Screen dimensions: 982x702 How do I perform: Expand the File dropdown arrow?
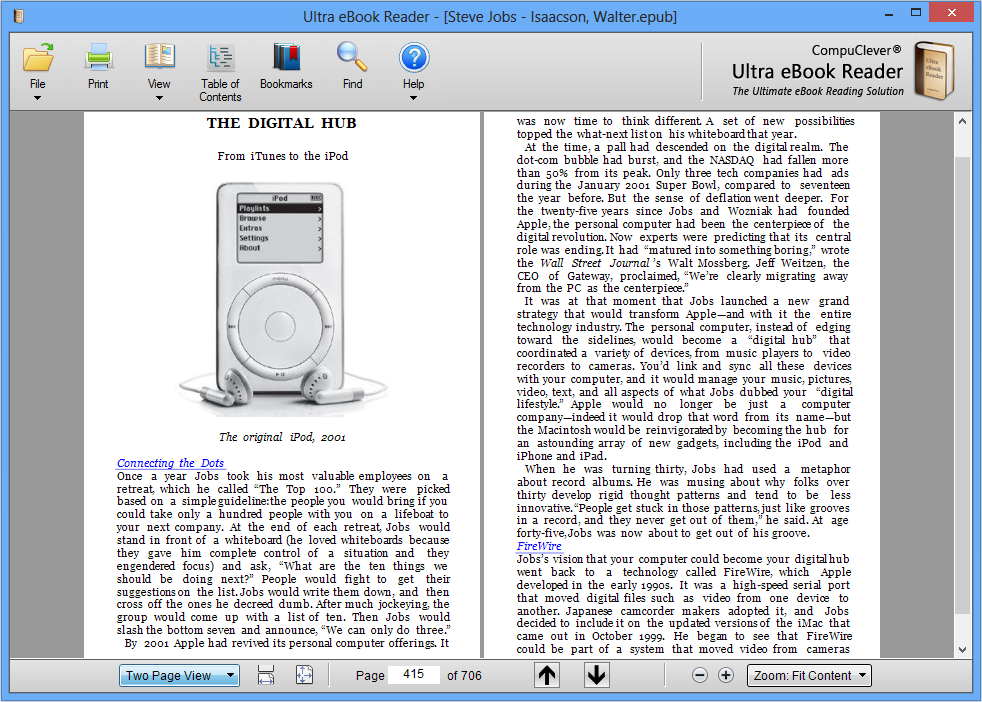pos(38,98)
